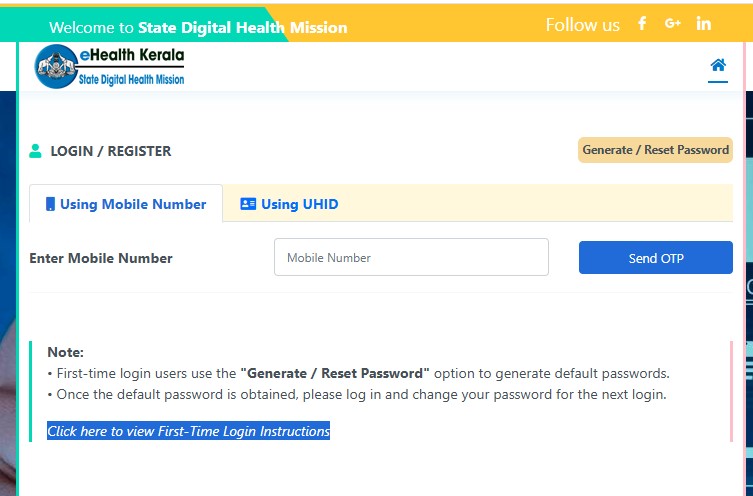
Task: Click the LOGIN / REGISTER heading
Action: pyautogui.click(x=110, y=151)
